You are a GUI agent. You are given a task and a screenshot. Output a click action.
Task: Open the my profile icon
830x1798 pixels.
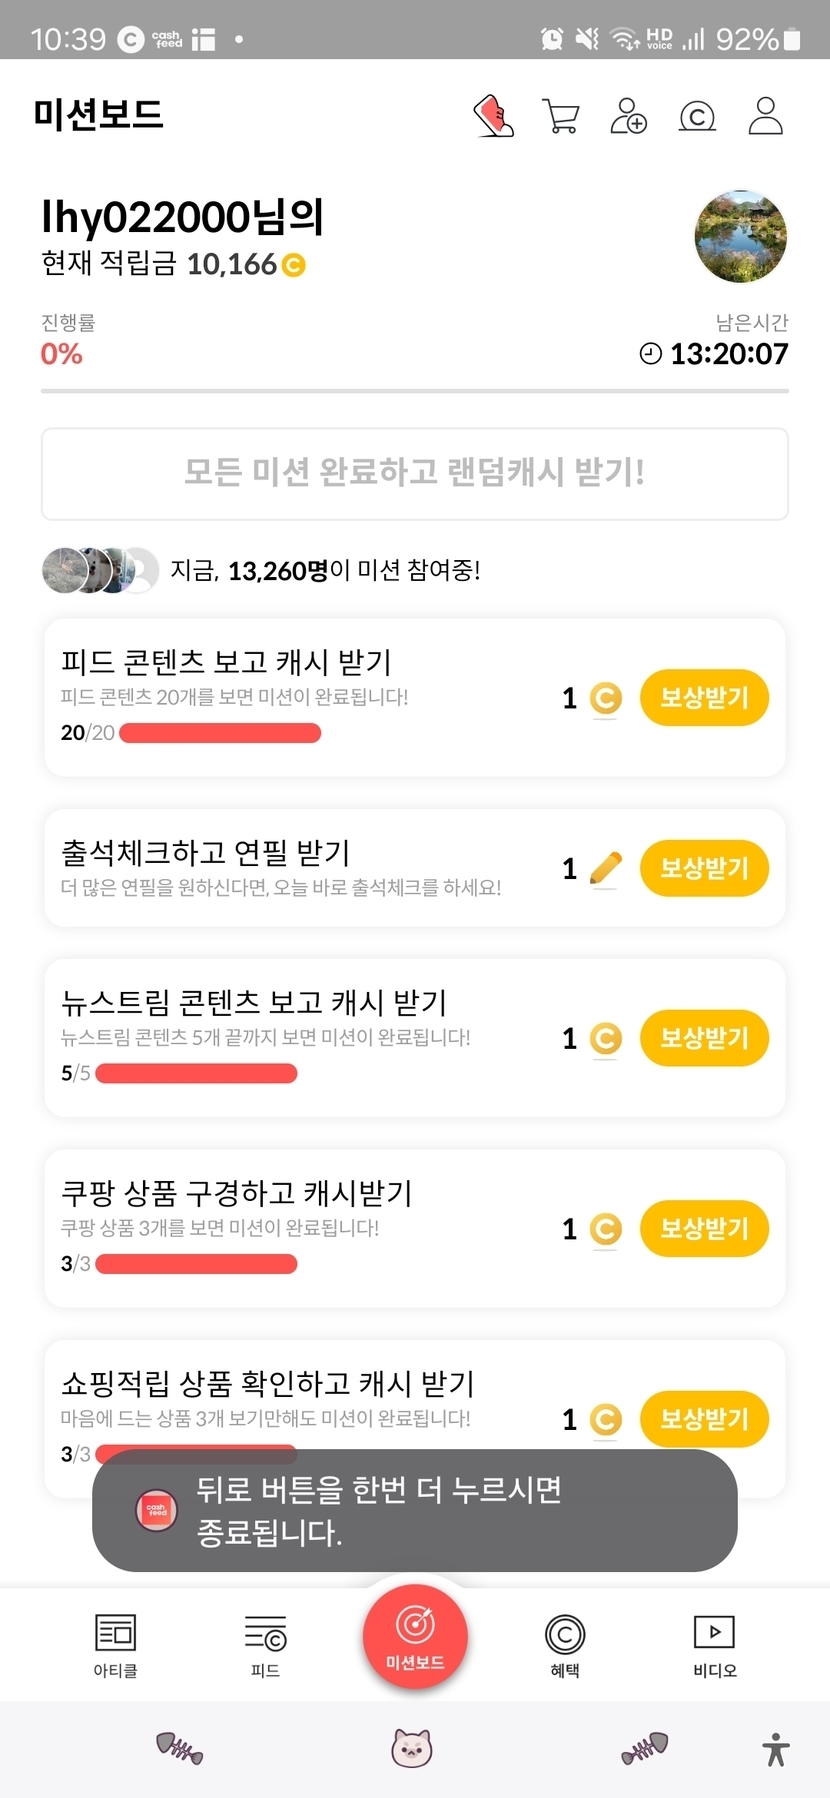766,116
